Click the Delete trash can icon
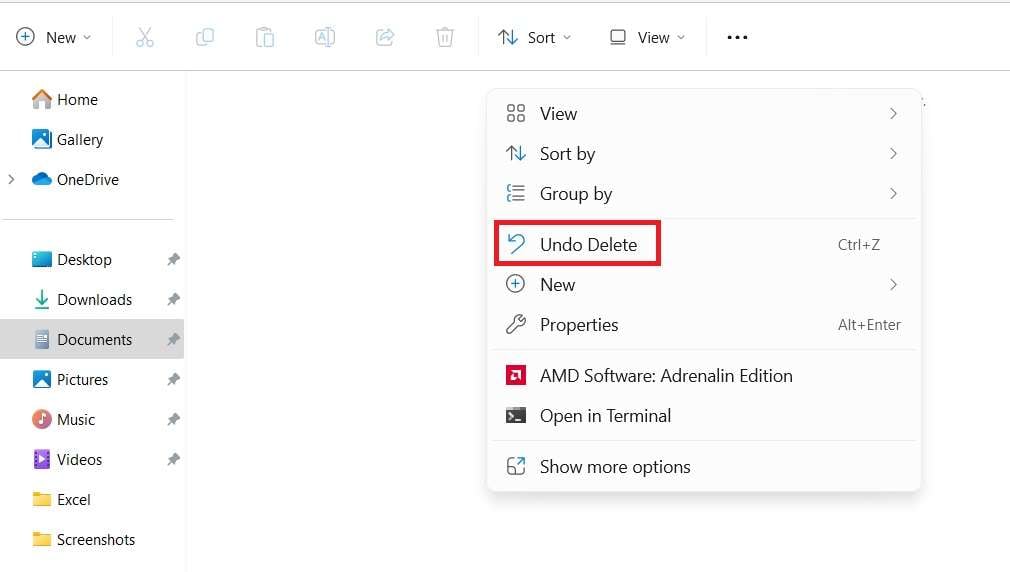 pyautogui.click(x=444, y=37)
